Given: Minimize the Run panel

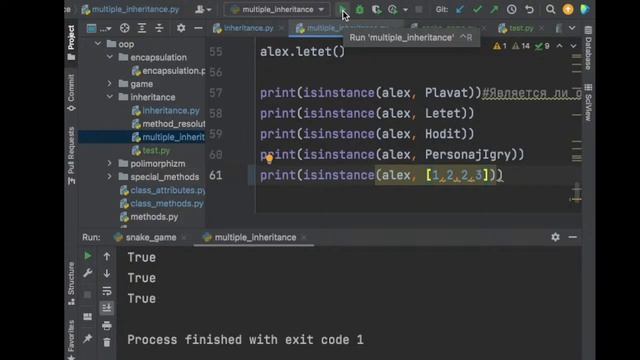Looking at the screenshot, I should point(573,237).
